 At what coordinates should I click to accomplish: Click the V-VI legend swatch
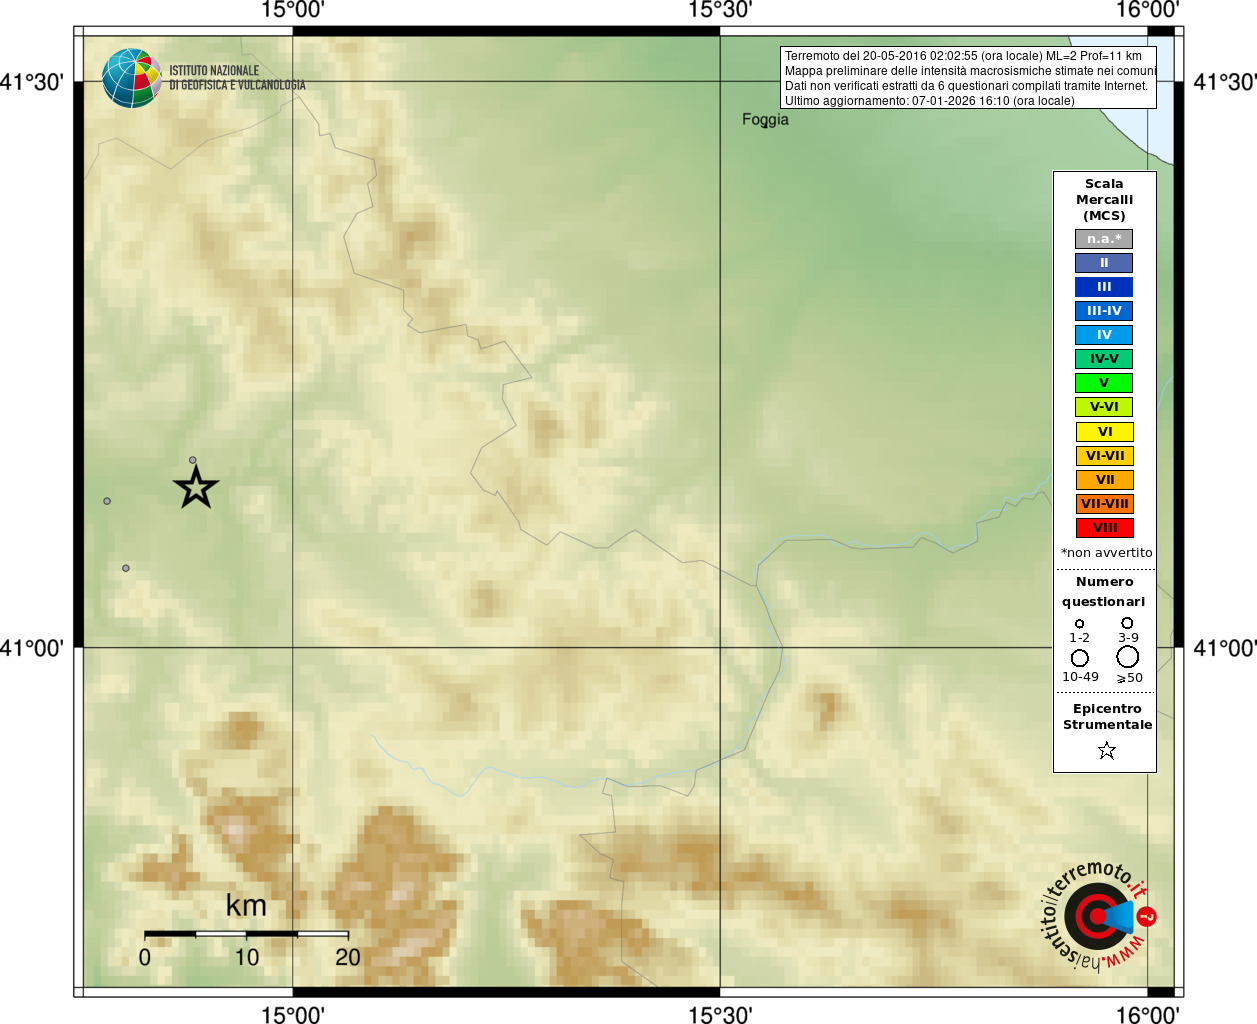(x=1104, y=407)
